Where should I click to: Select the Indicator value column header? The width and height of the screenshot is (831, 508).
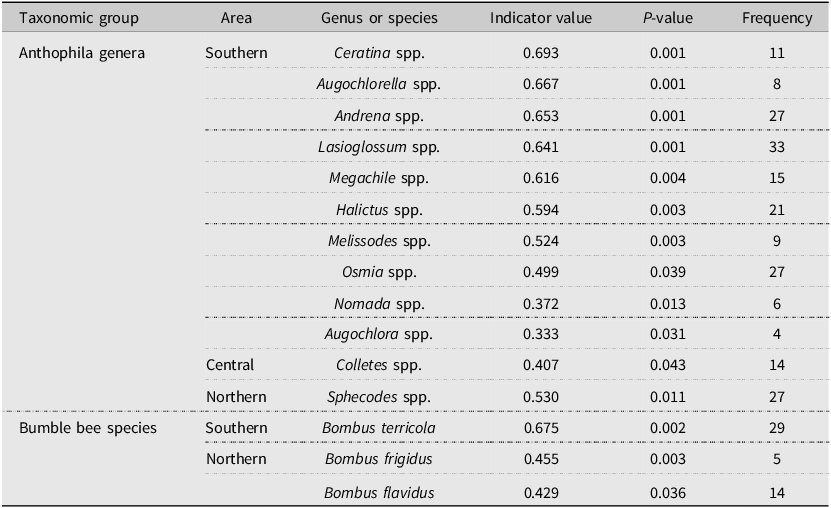click(541, 18)
